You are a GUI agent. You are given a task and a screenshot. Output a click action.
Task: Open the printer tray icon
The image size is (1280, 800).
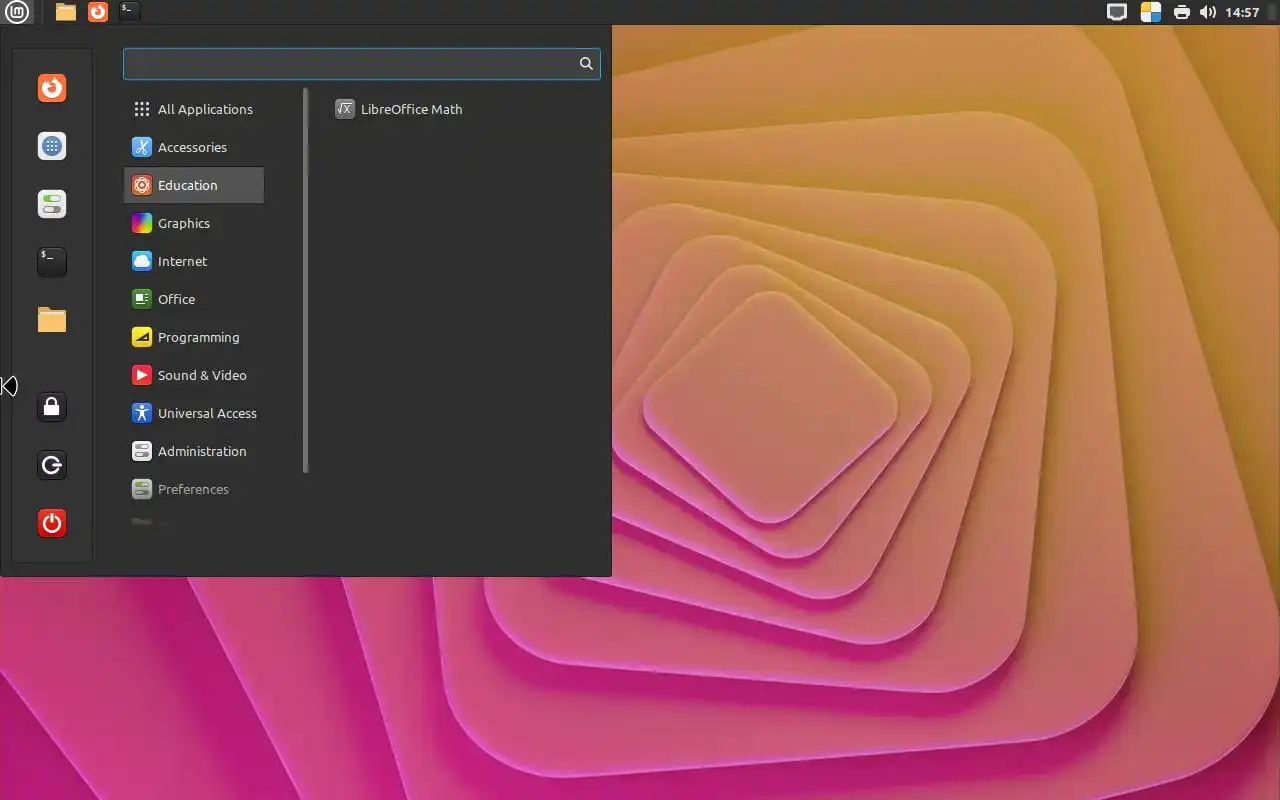coord(1182,12)
